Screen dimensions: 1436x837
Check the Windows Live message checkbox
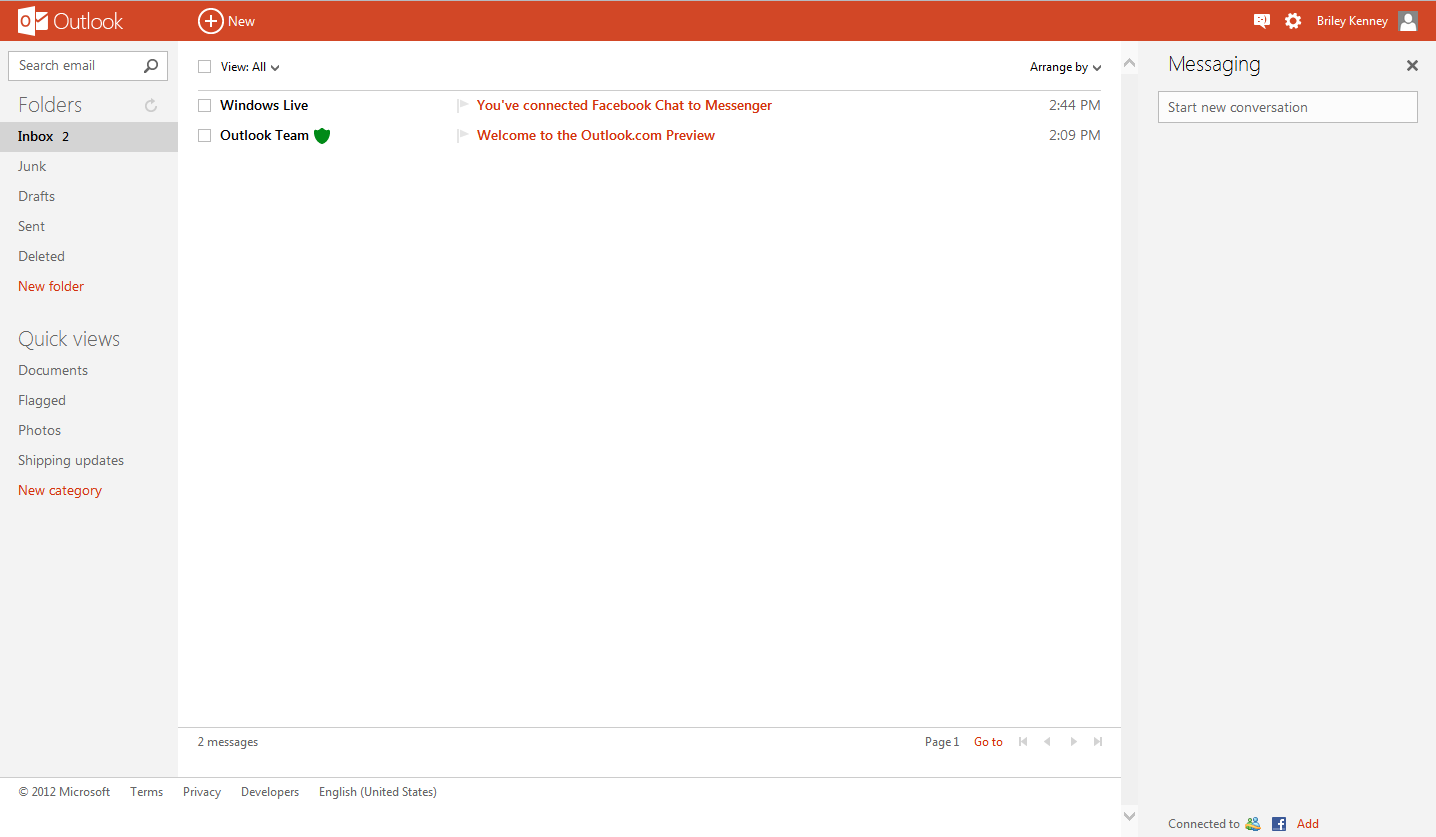point(205,106)
